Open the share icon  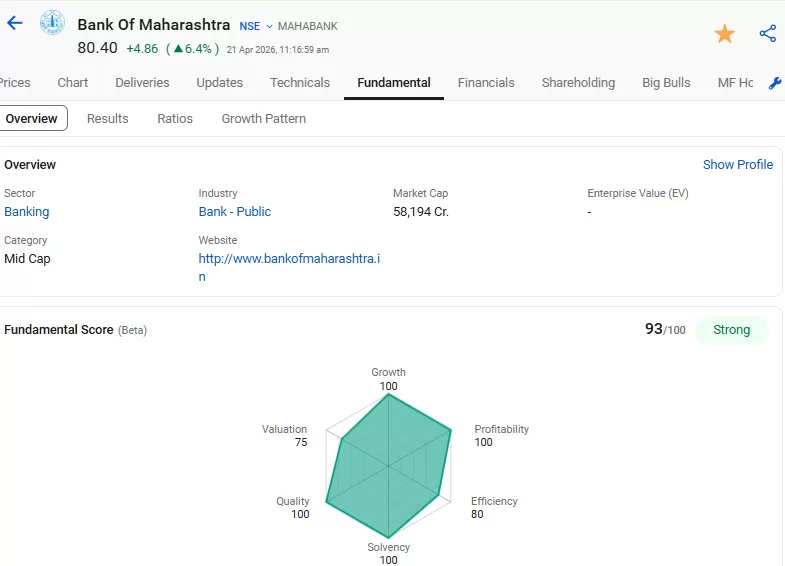[767, 34]
